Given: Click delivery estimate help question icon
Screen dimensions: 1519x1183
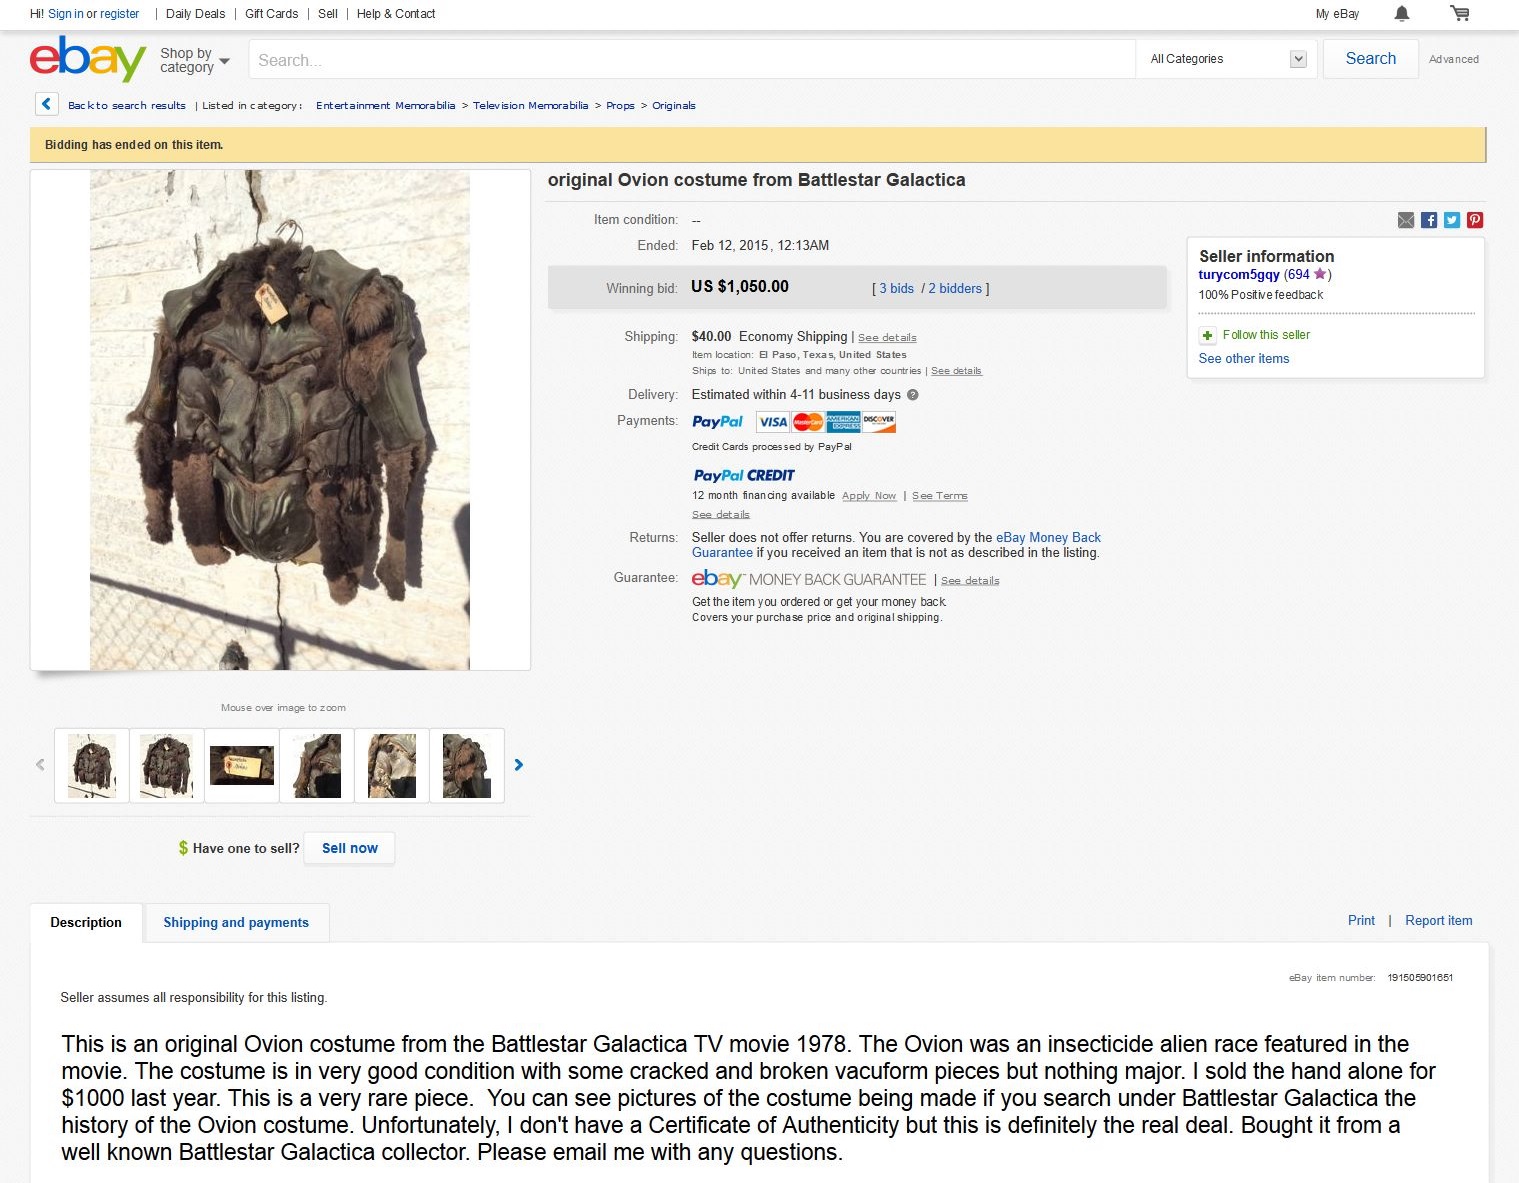Looking at the screenshot, I should (x=912, y=395).
